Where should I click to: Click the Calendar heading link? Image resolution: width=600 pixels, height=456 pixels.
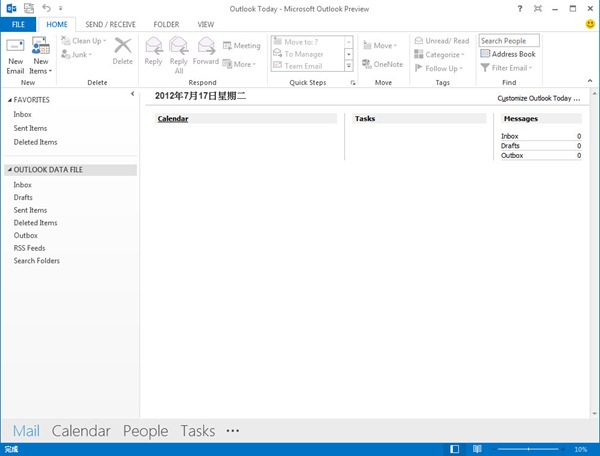tap(173, 119)
